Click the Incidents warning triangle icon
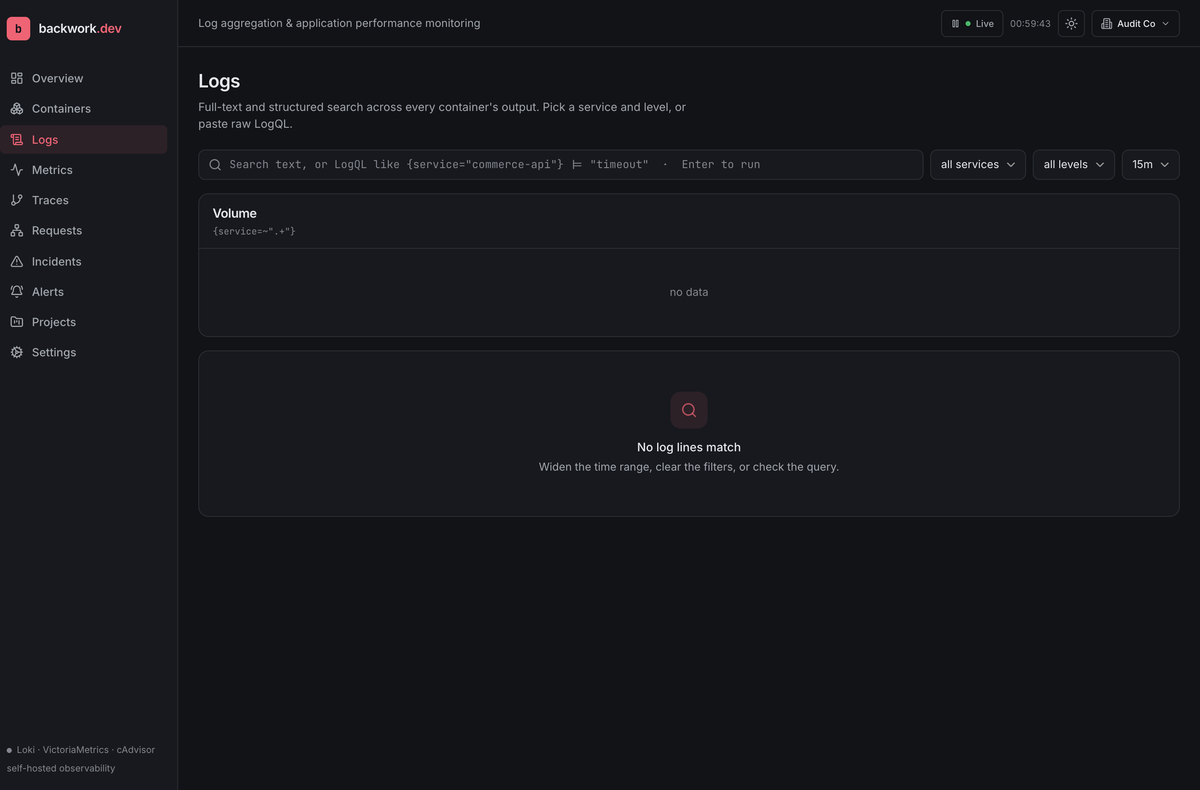The height and width of the screenshot is (790, 1200). tap(17, 262)
